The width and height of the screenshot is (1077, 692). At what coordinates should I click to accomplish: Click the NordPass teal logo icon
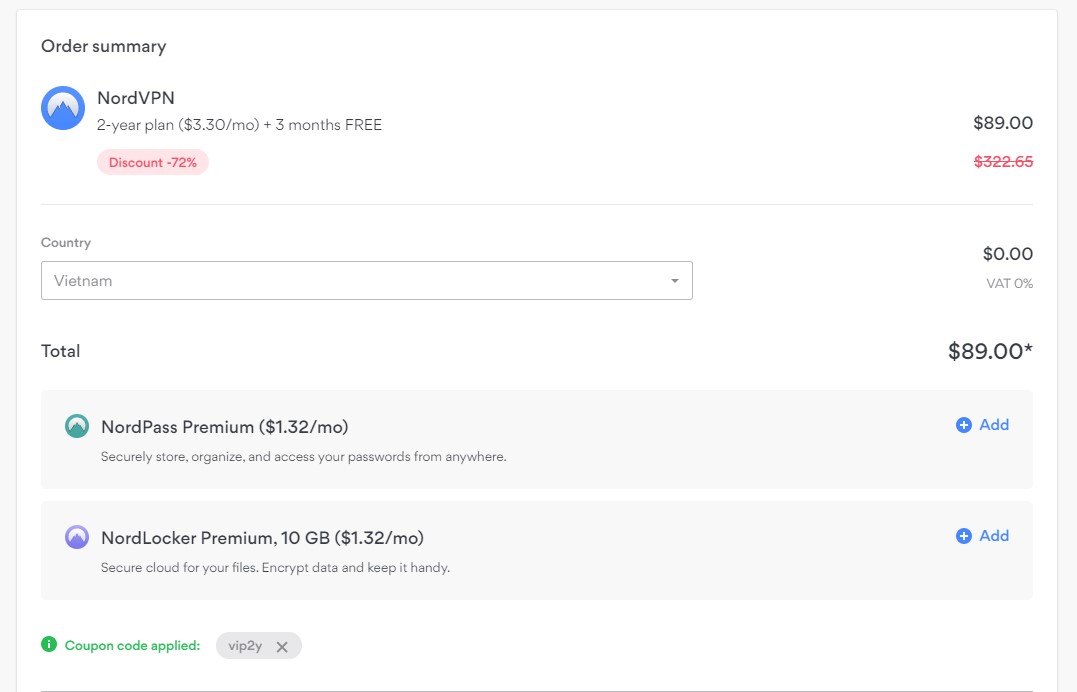77,426
